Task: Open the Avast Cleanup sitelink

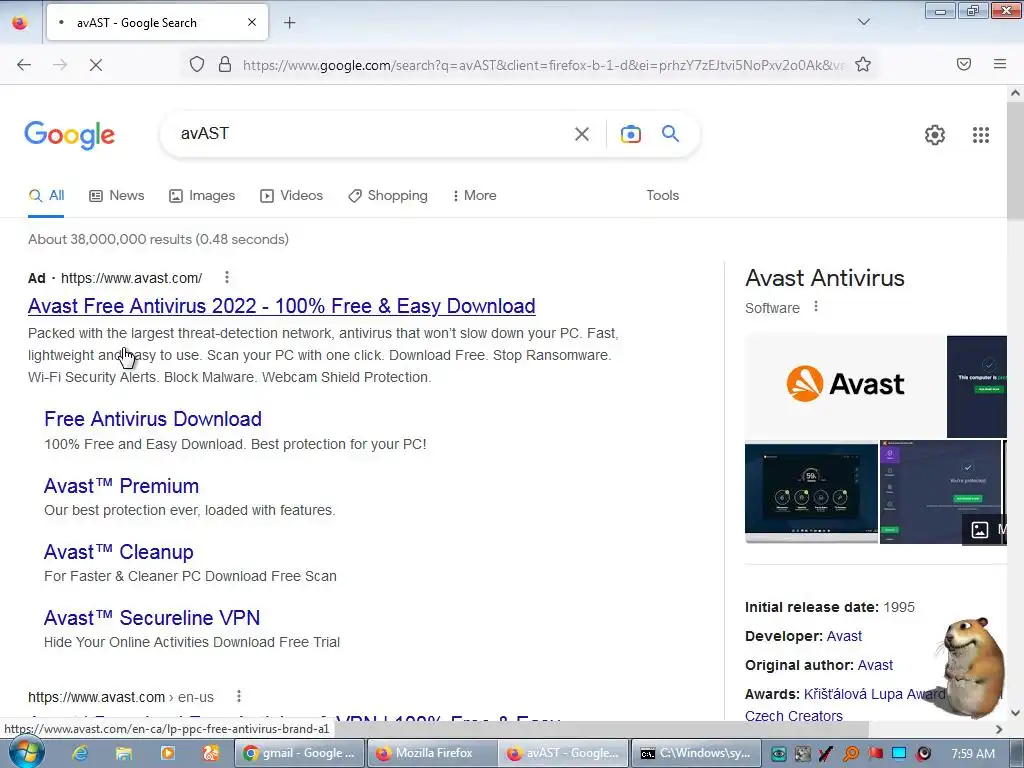Action: (x=119, y=552)
